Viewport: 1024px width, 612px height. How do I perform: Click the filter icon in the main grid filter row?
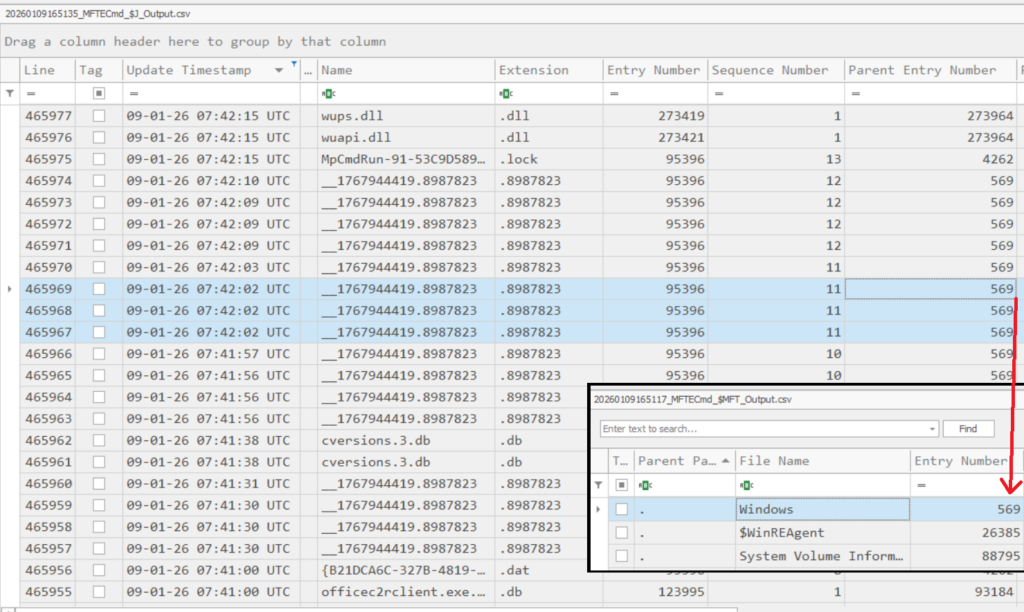[10, 93]
